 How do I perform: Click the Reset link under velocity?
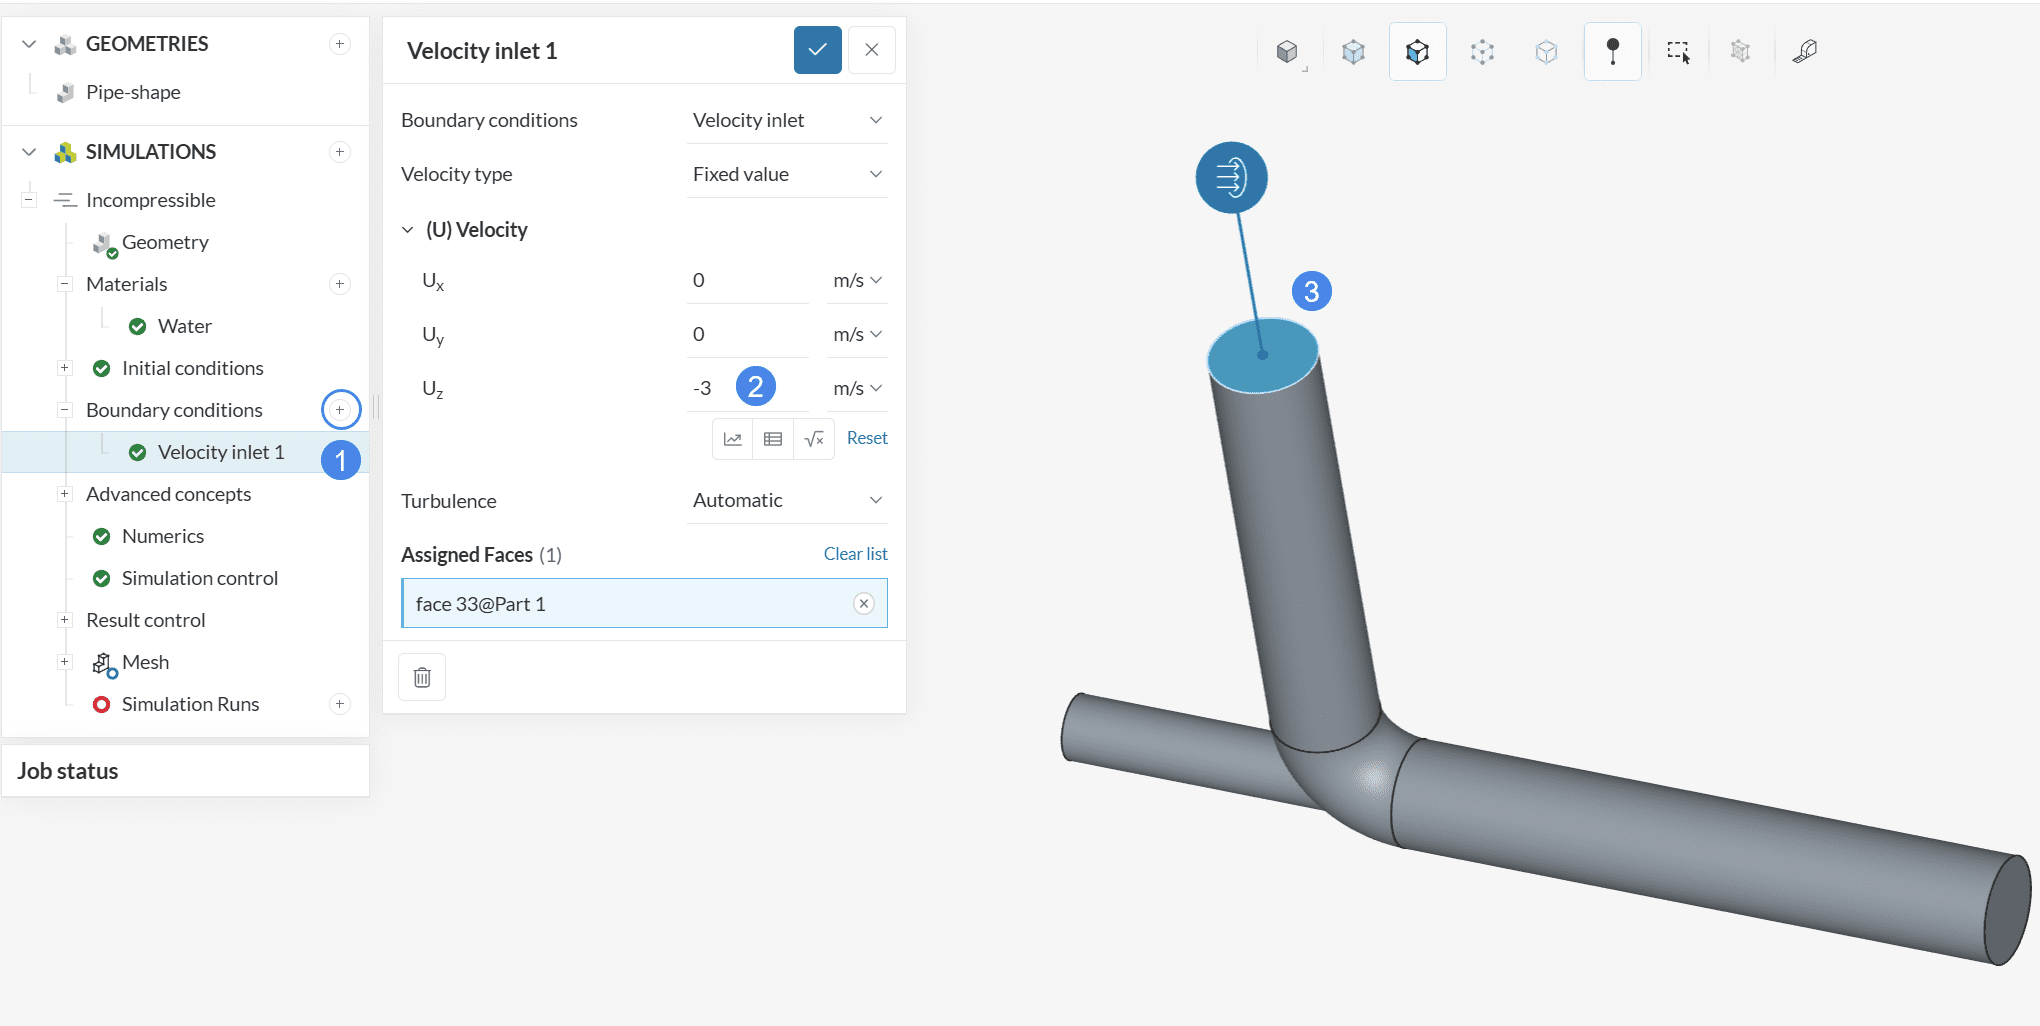coord(866,438)
